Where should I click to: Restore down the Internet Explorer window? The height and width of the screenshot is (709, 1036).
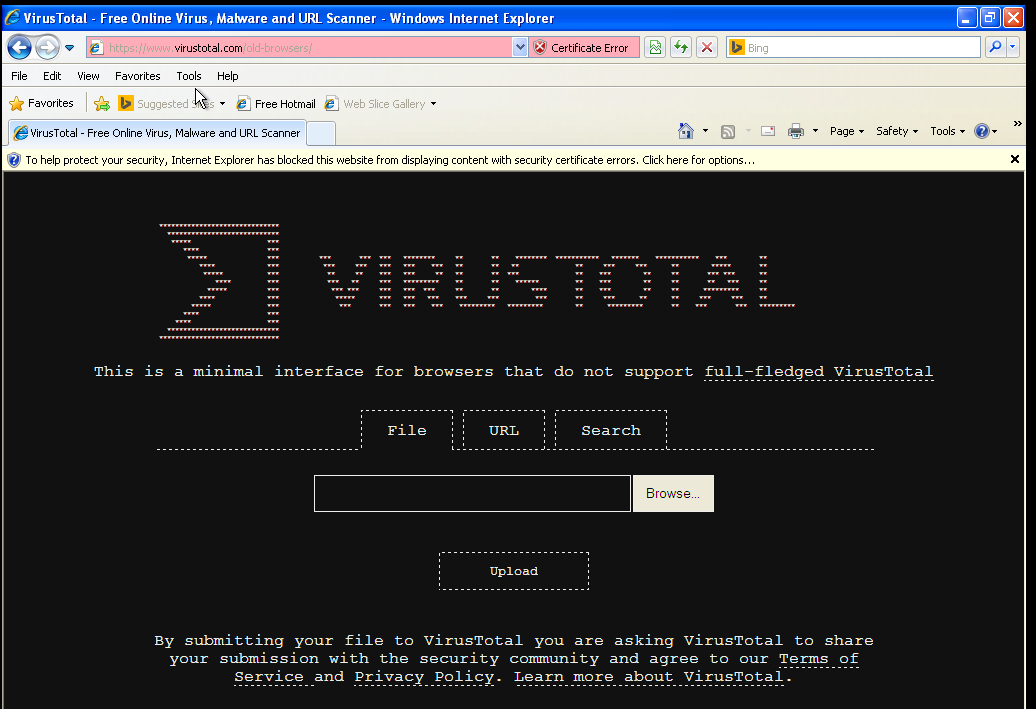pos(990,18)
